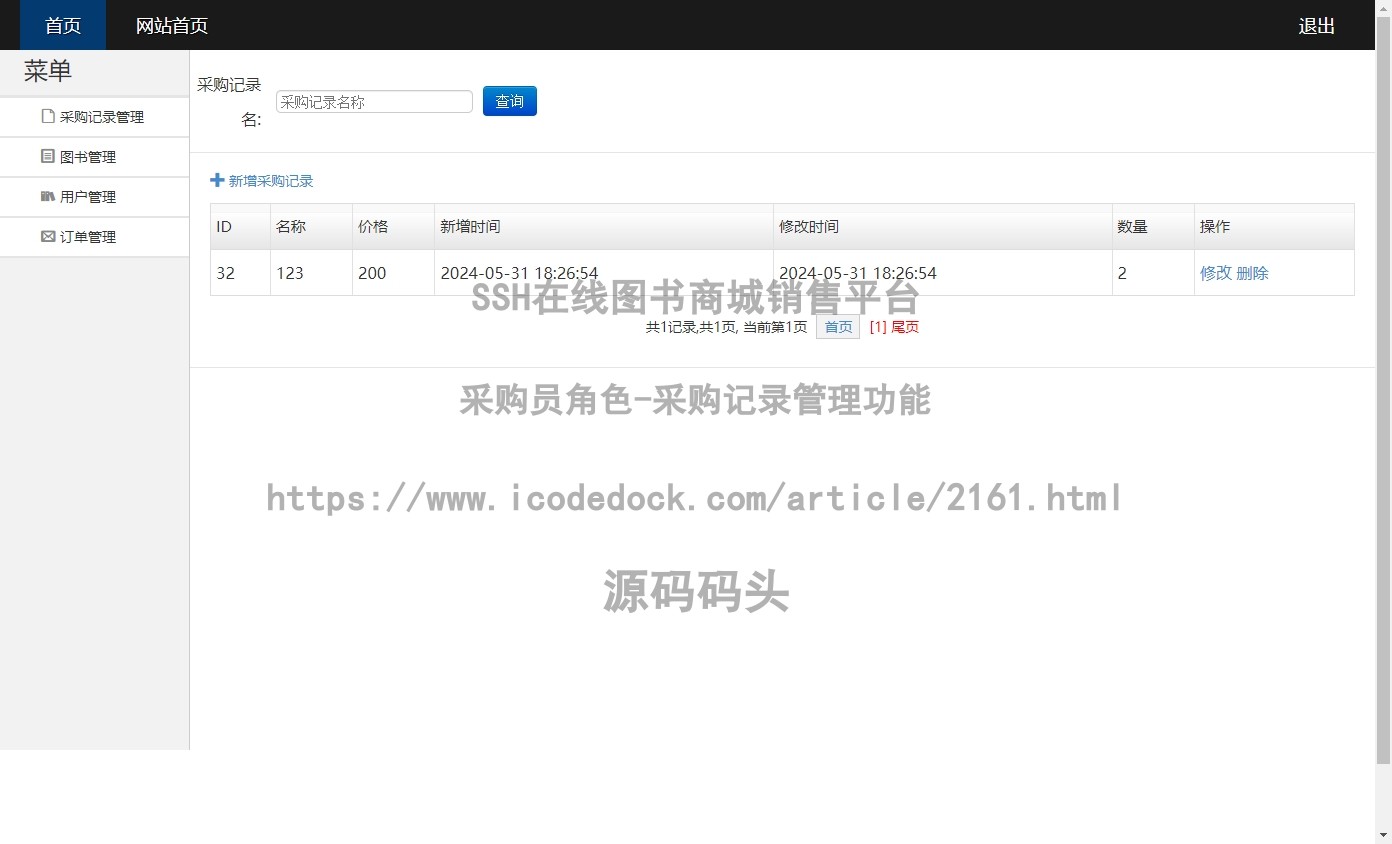
Task: Open 采购记录管理 menu item
Action: click(94, 117)
